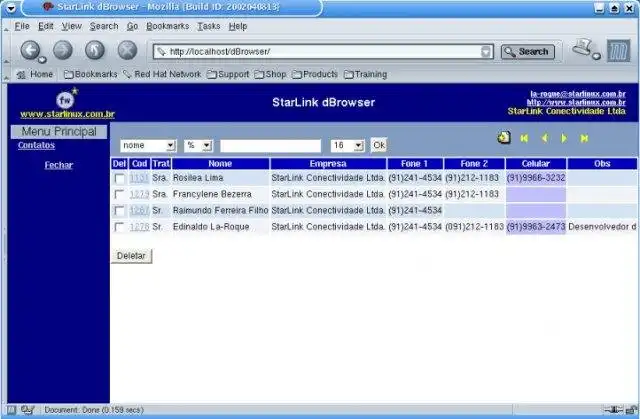Click the browser Forward arrow button
The width and height of the screenshot is (640, 419).
point(63,51)
